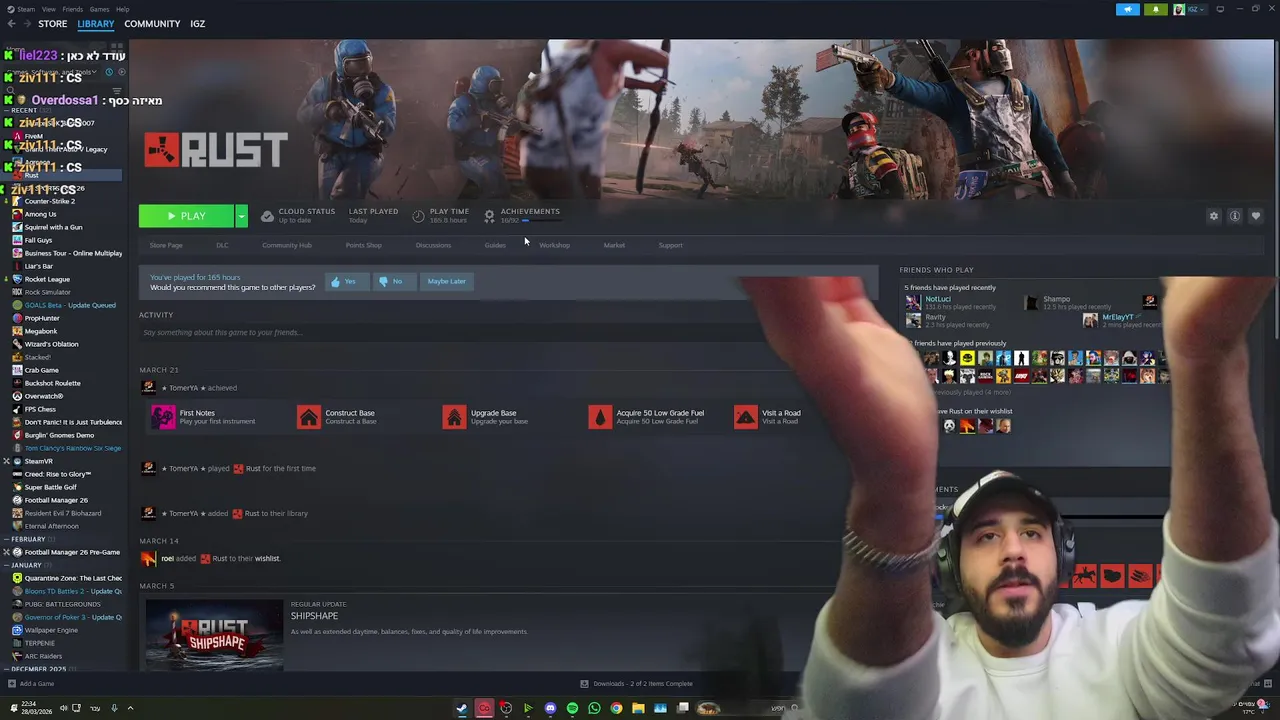This screenshot has height=720, width=1280.
Task: Open the Help menu
Action: 122,9
